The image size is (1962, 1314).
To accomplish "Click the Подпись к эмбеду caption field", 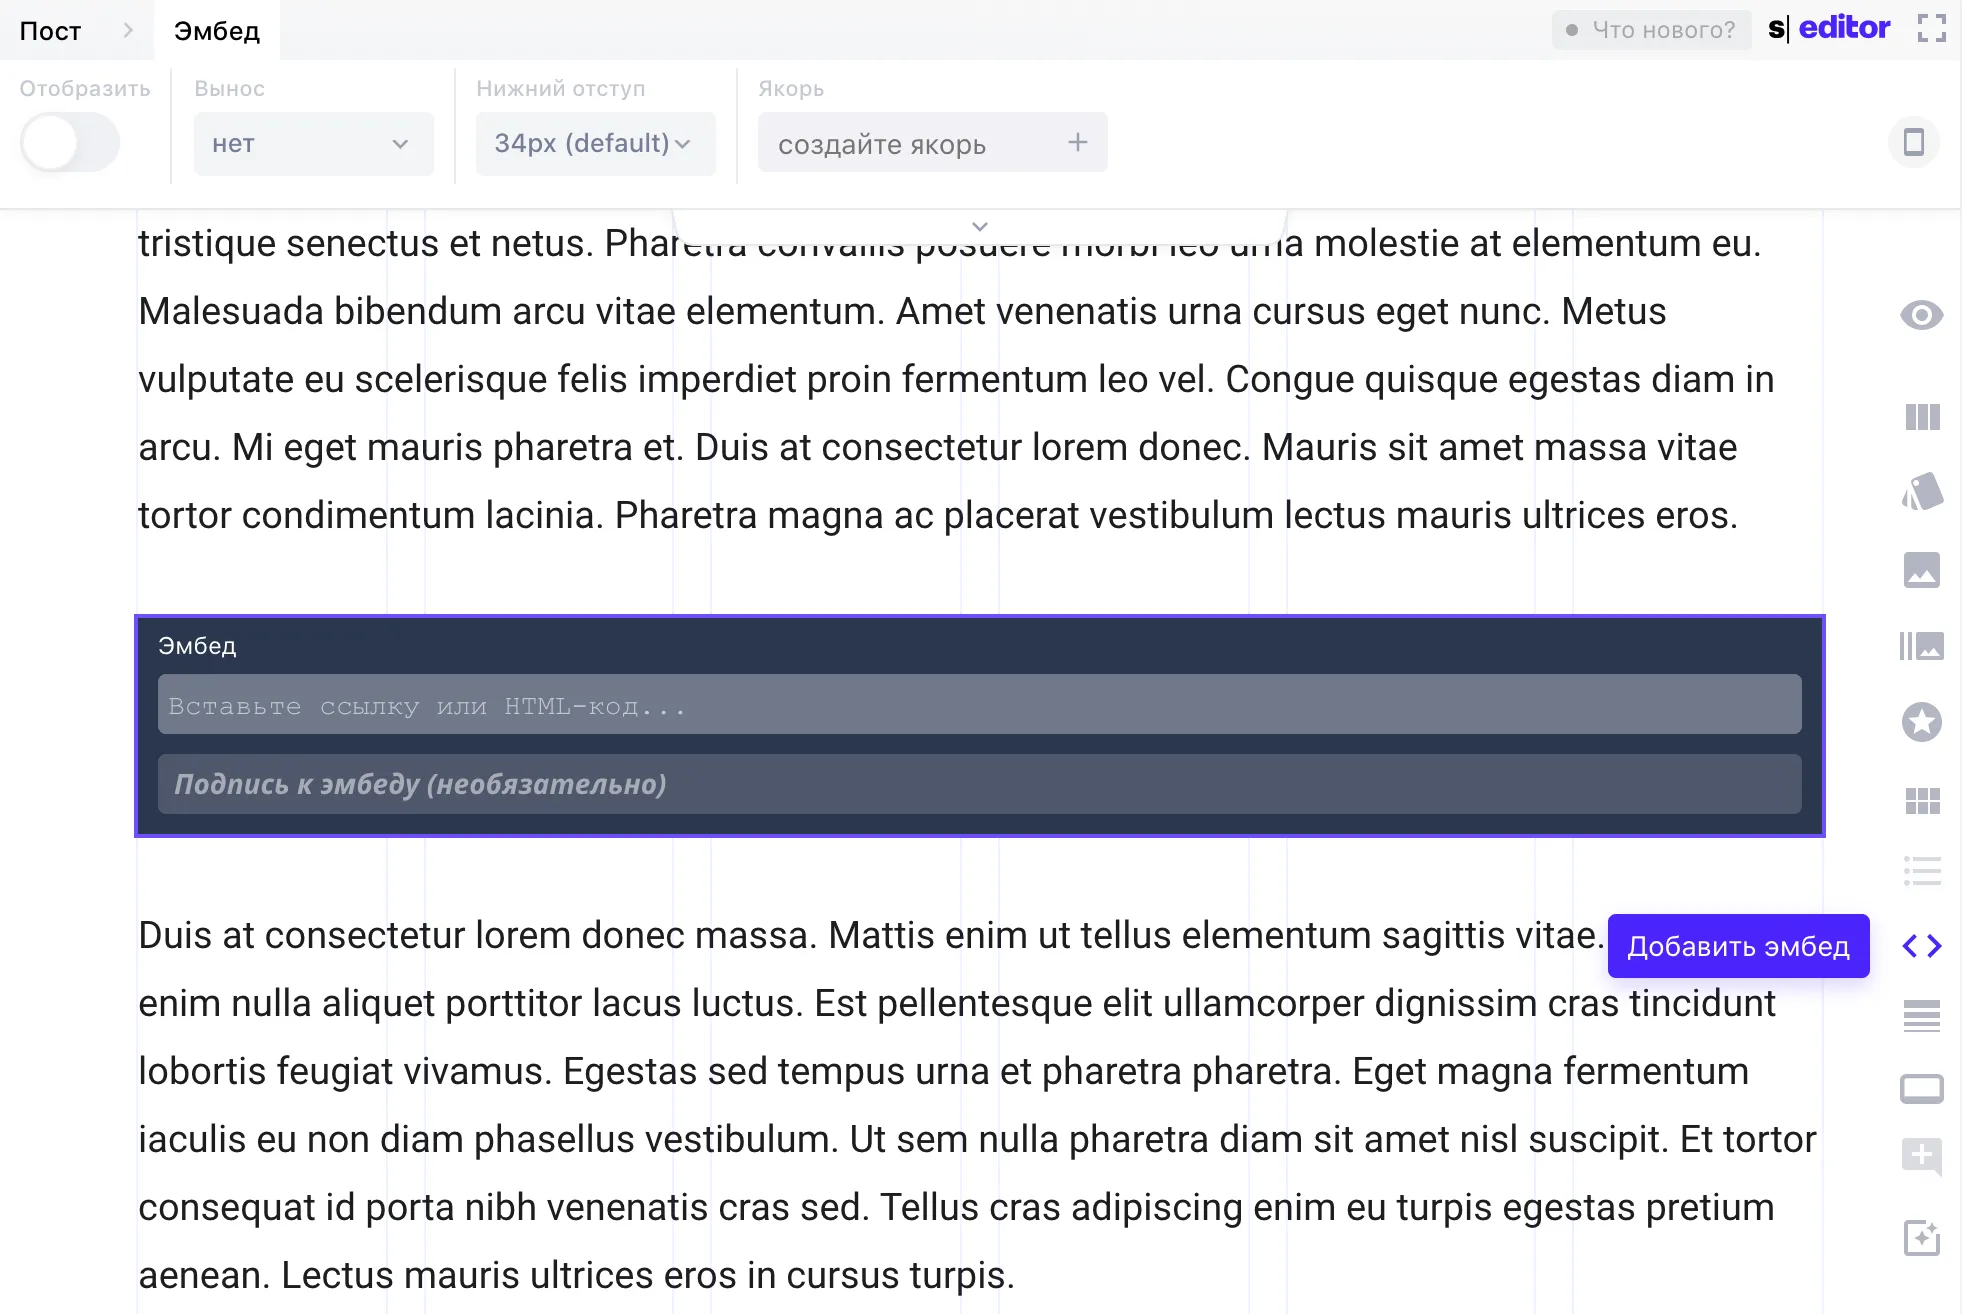I will point(979,784).
